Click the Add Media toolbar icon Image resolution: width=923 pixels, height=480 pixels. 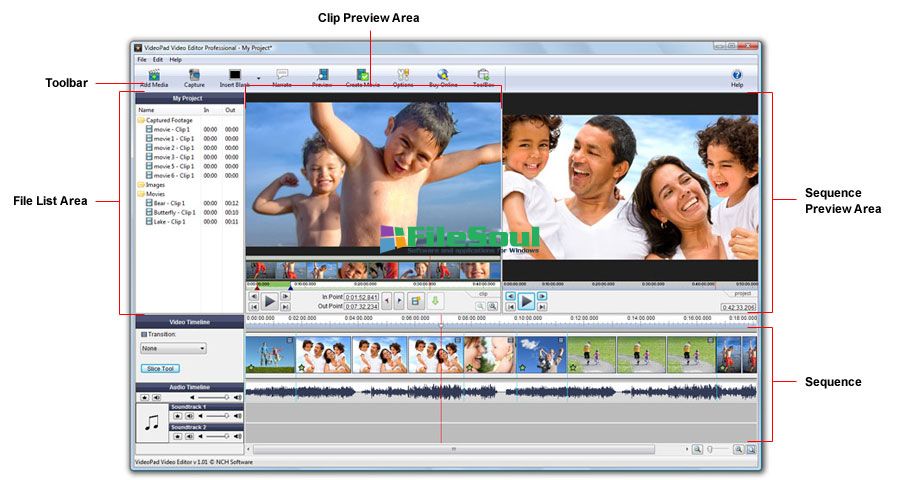[154, 76]
